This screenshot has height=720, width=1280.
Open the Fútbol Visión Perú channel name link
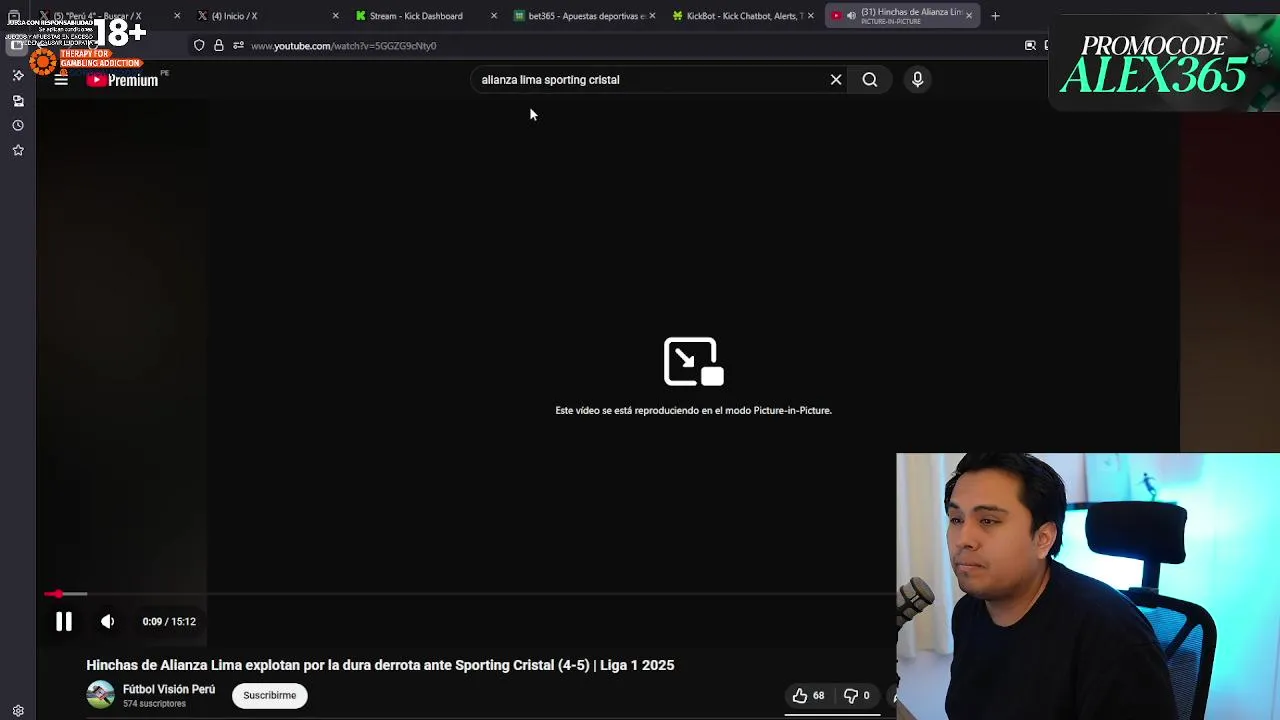[169, 689]
